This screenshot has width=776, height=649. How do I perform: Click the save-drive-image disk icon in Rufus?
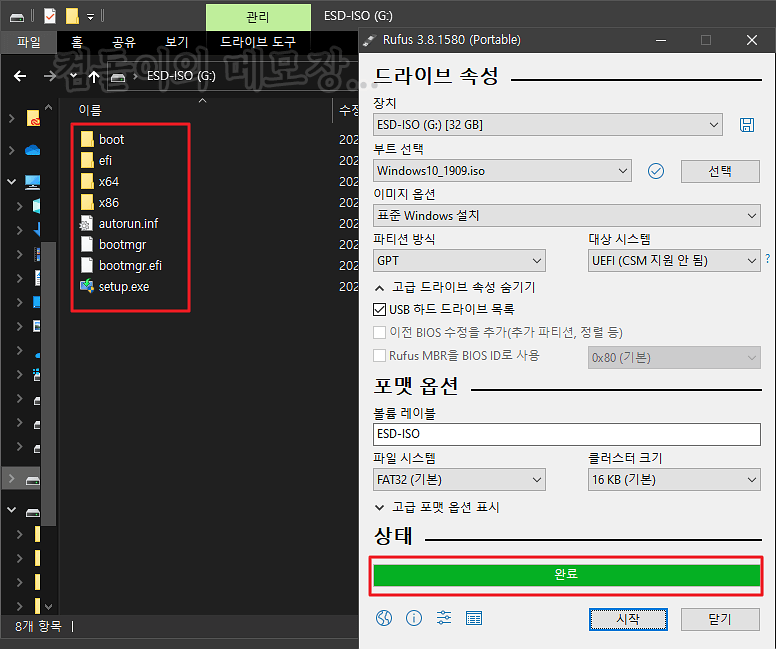(x=747, y=125)
